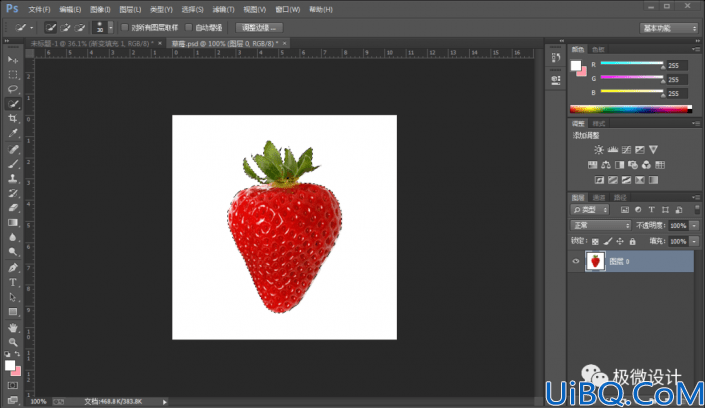Click the 'Refine Edge...' button
Screen dimensions: 705x408
pyautogui.click(x=259, y=28)
